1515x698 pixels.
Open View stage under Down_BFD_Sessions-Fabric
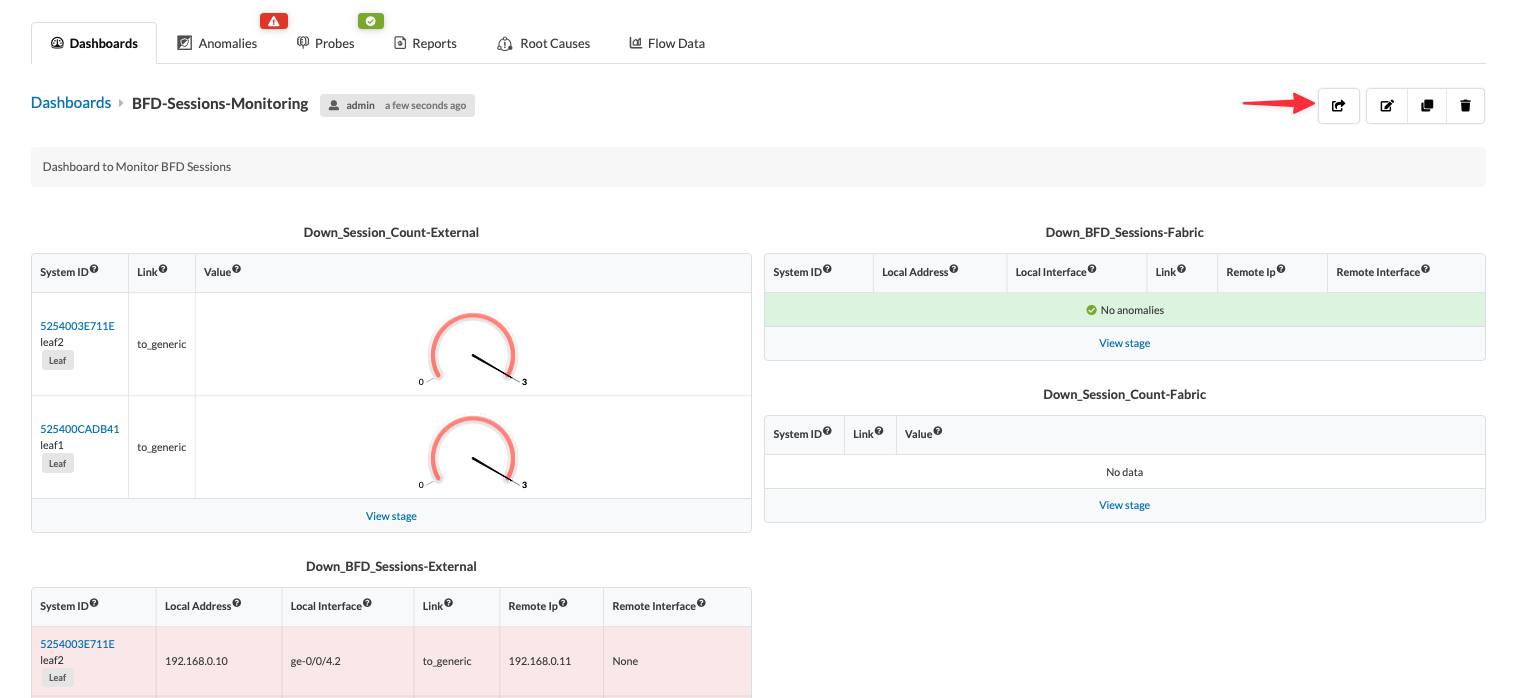click(x=1124, y=343)
